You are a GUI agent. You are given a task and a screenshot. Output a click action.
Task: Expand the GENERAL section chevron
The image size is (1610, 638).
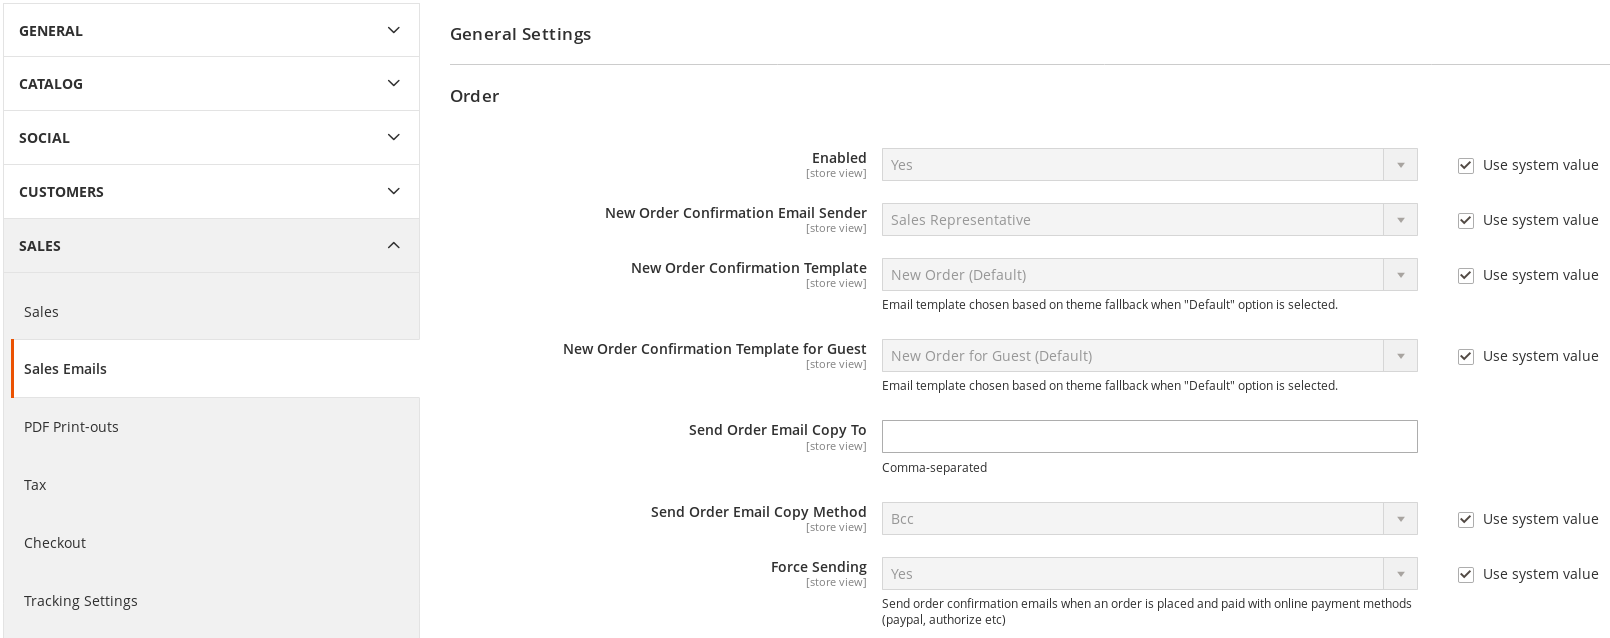[x=394, y=30]
